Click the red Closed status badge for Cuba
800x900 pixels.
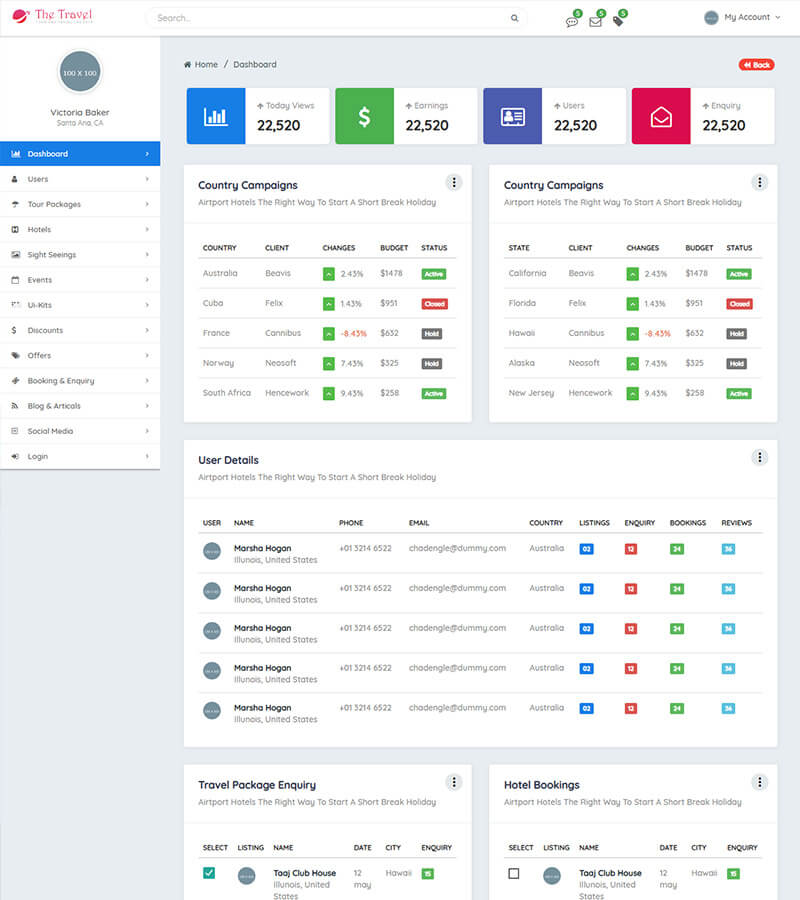coord(434,304)
